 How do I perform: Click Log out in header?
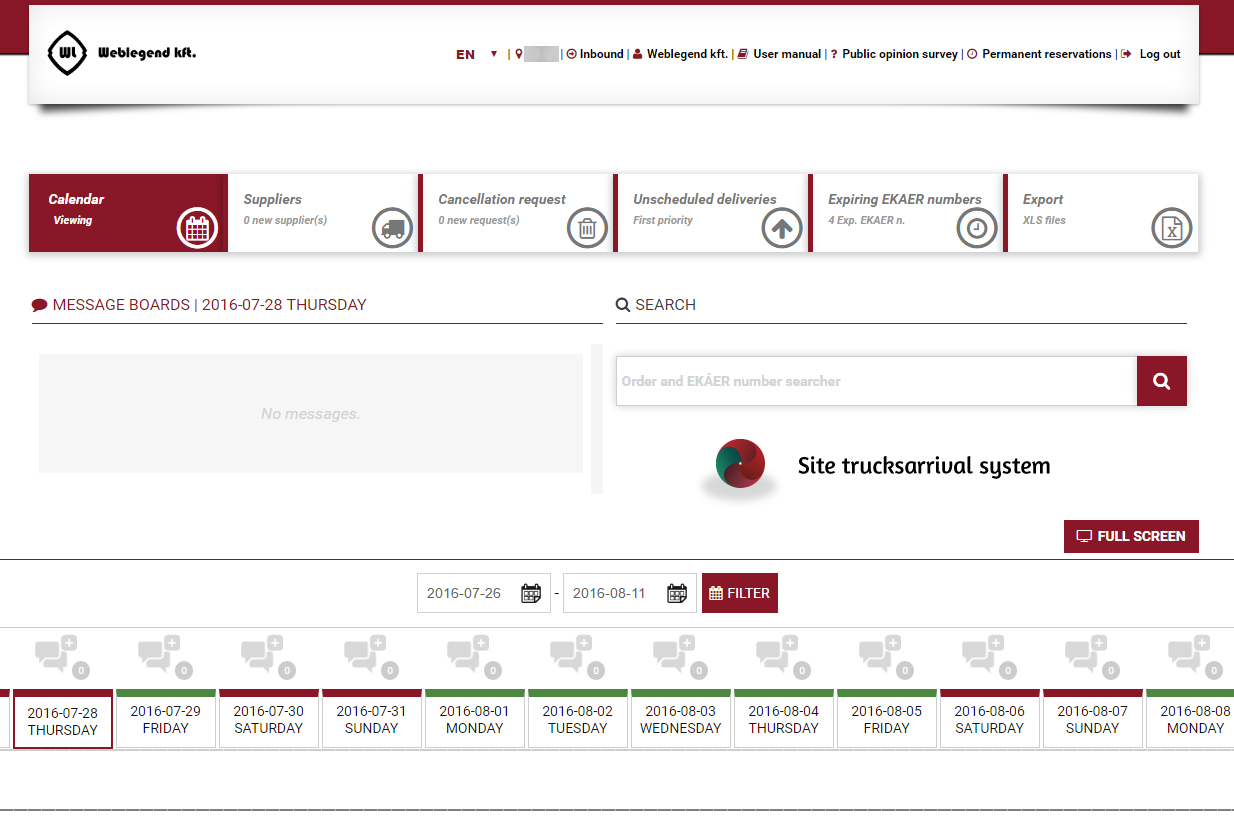pos(1159,54)
